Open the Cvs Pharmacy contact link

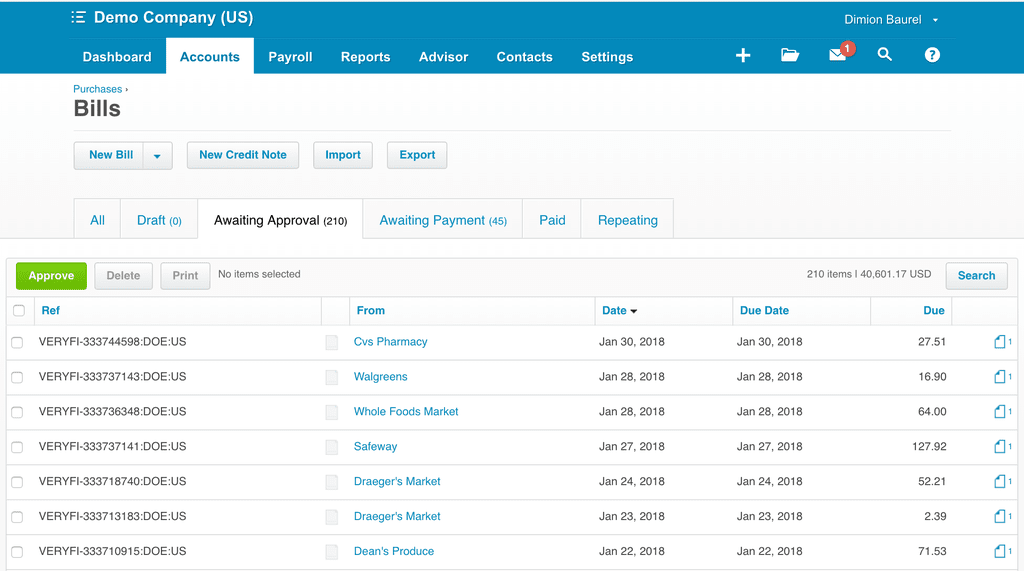[x=391, y=342]
